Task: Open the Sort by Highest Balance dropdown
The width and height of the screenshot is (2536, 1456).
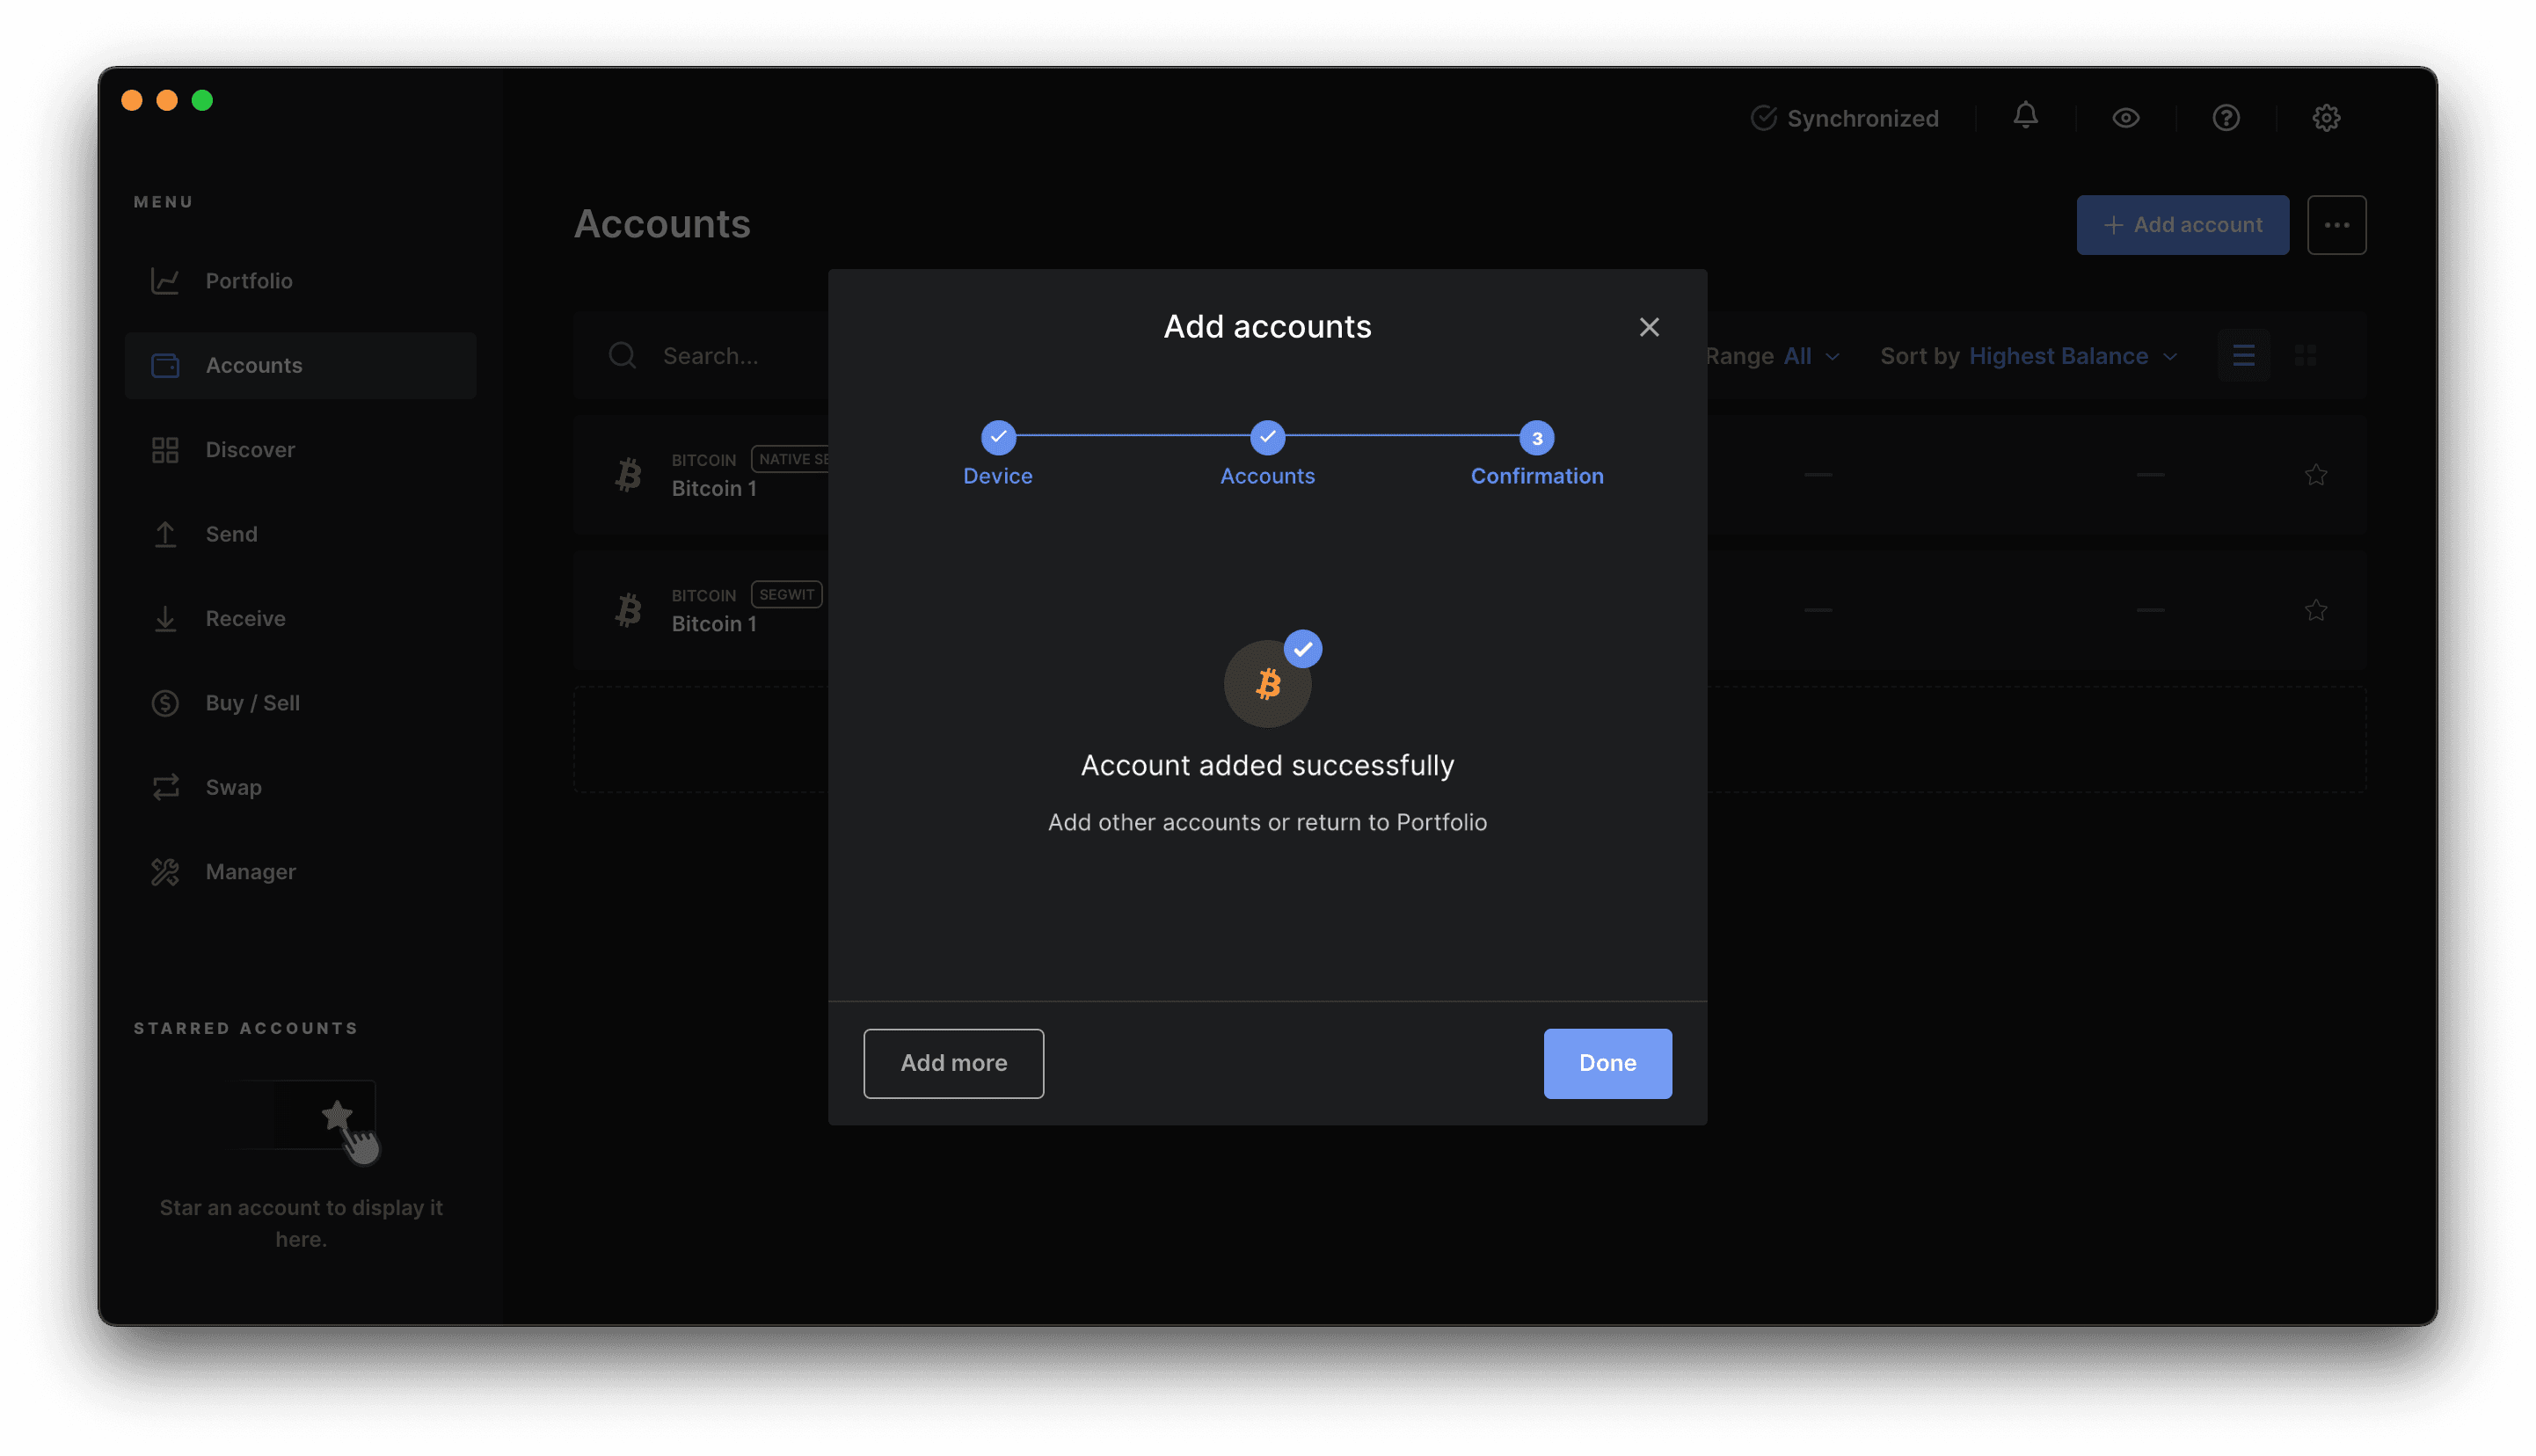Action: pyautogui.click(x=2072, y=355)
